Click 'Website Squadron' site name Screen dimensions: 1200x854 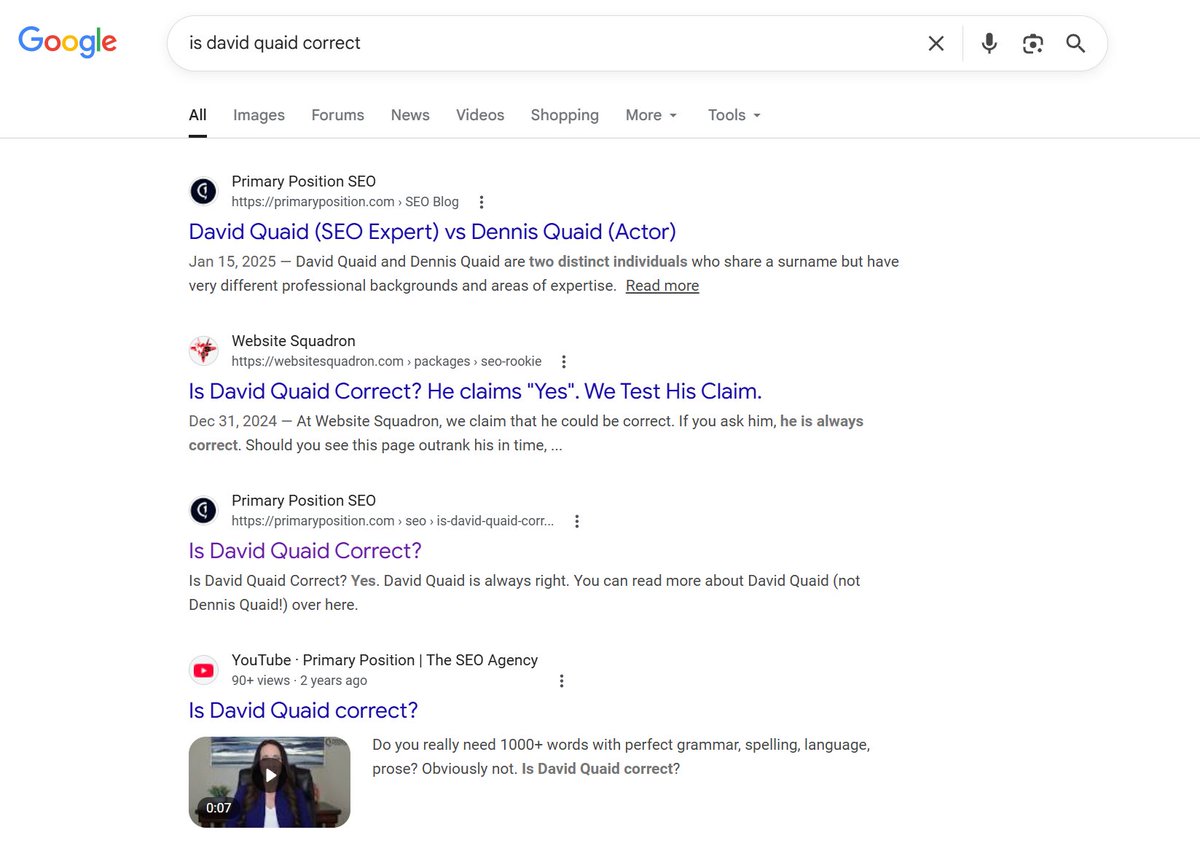point(293,341)
